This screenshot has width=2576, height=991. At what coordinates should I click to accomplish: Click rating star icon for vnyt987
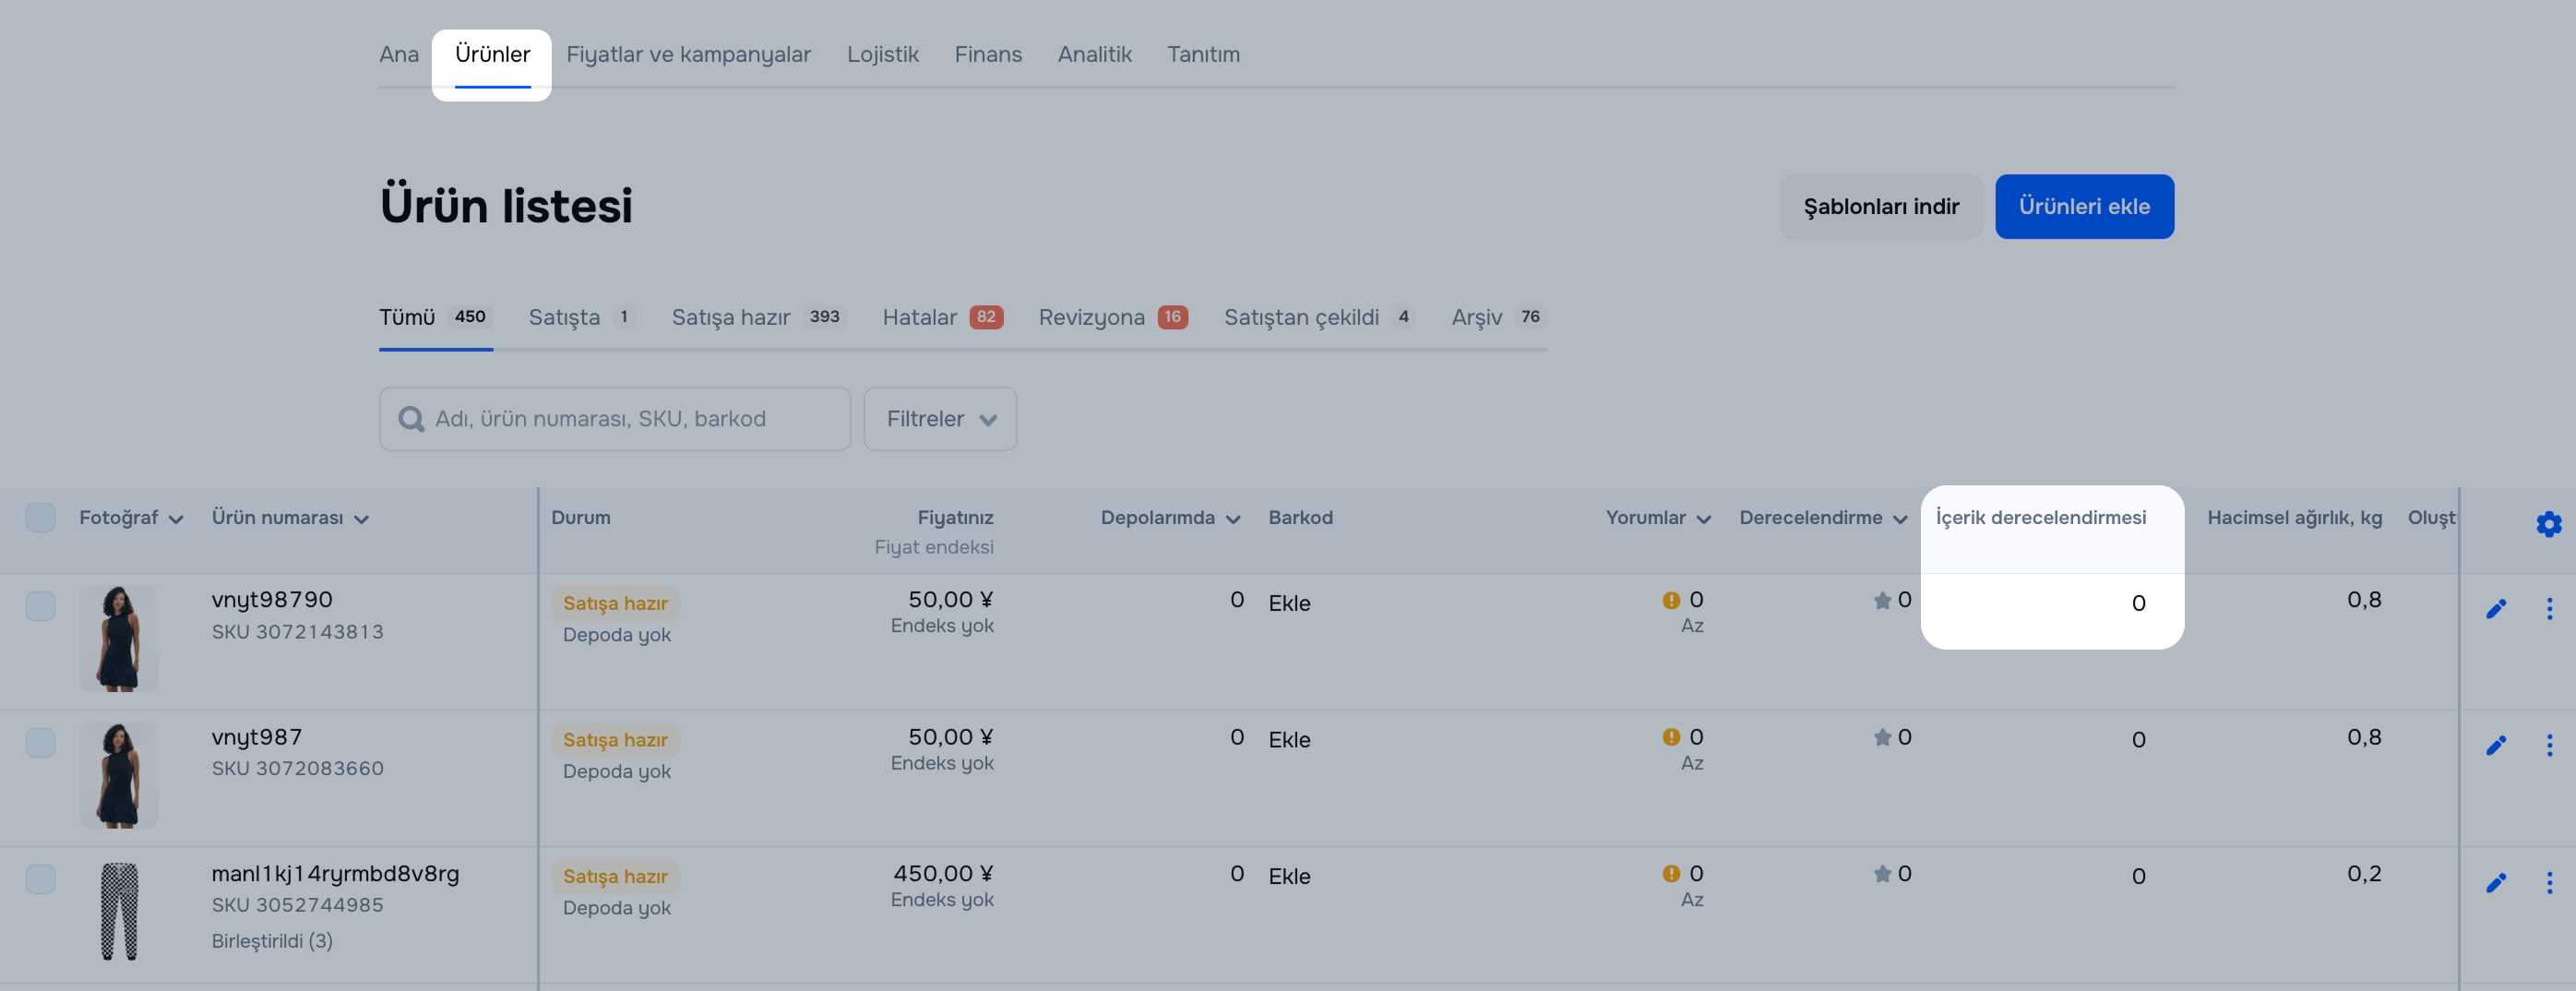tap(1882, 738)
